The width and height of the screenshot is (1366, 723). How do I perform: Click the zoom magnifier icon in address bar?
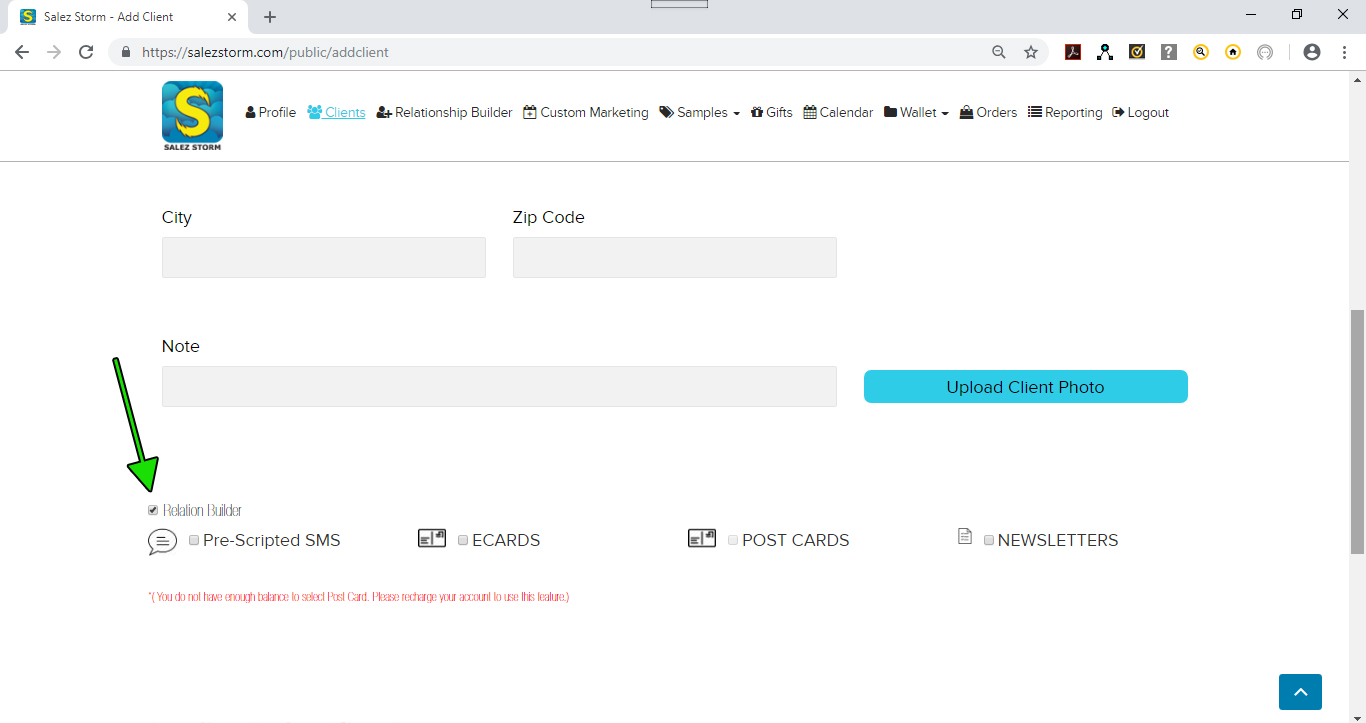click(x=999, y=52)
